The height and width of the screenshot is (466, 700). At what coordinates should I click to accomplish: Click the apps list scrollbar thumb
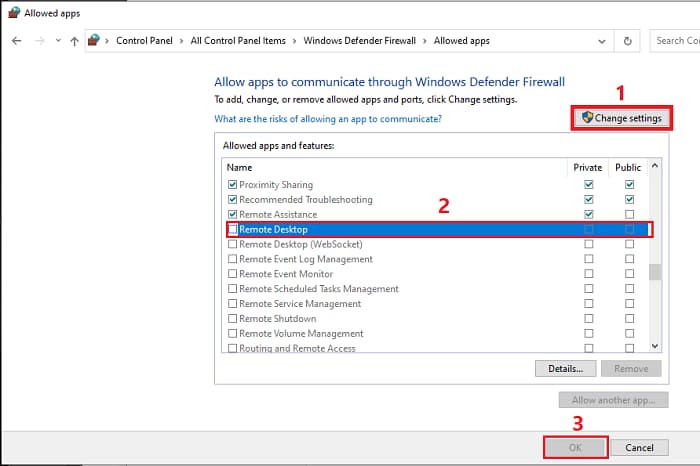[655, 272]
